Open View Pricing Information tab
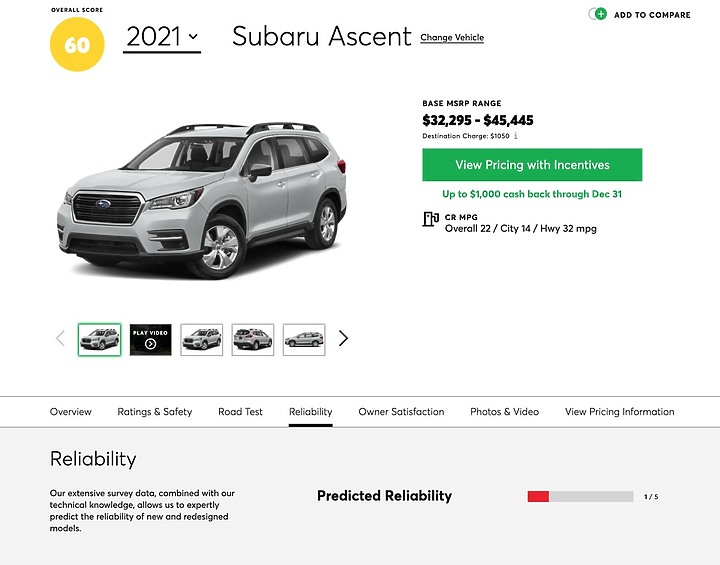Image resolution: width=720 pixels, height=565 pixels. tap(620, 412)
